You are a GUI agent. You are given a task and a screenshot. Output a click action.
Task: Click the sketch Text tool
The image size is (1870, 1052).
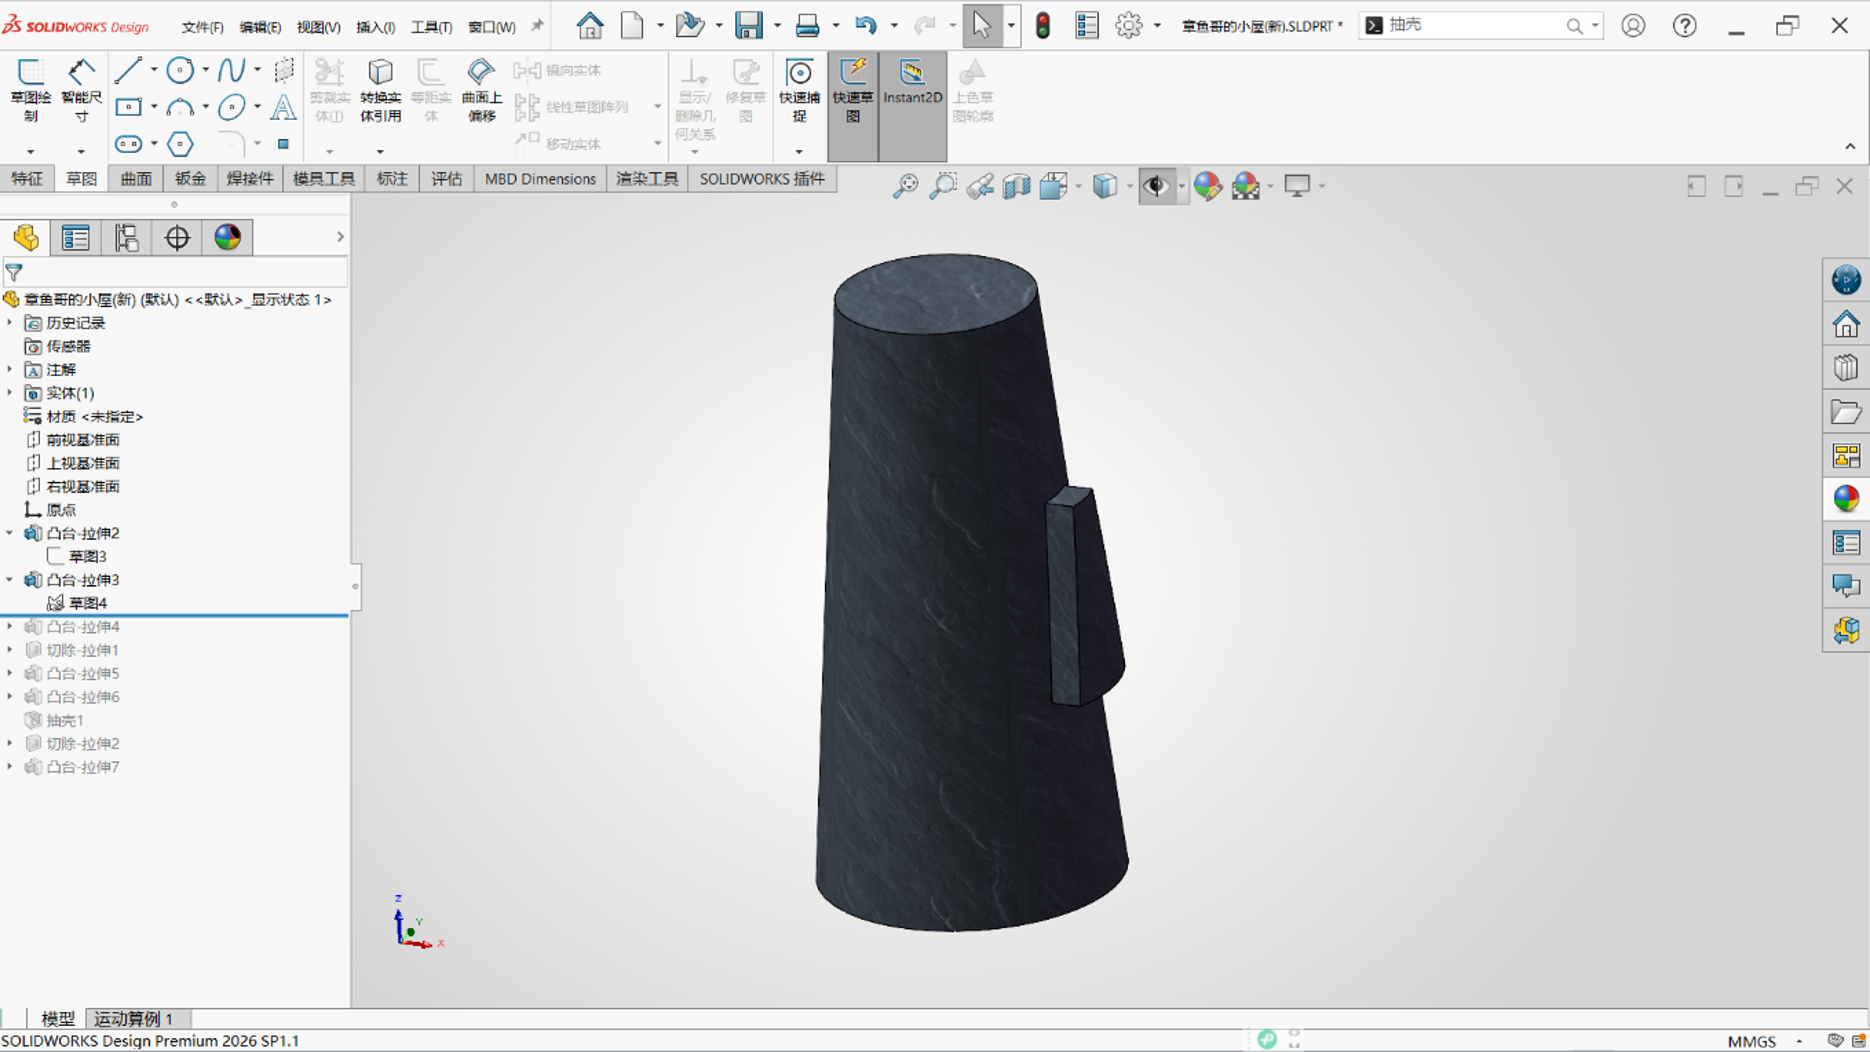(x=283, y=107)
